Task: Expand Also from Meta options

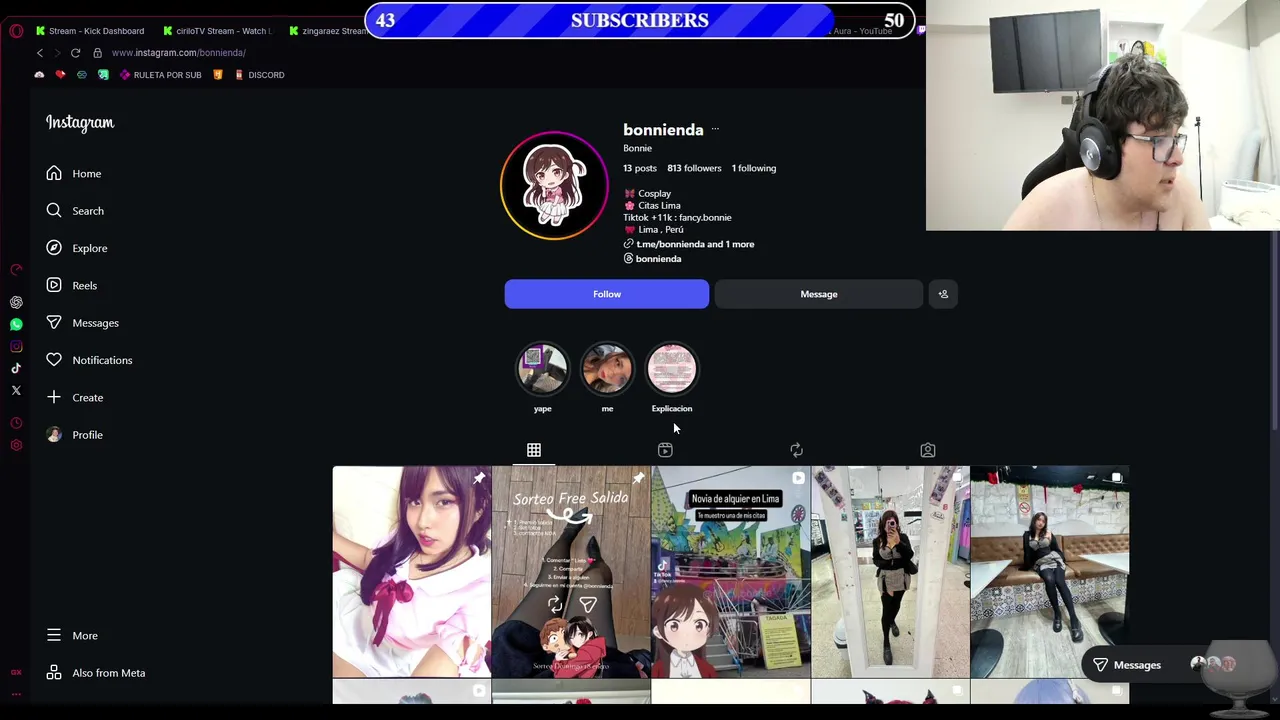Action: coord(95,673)
